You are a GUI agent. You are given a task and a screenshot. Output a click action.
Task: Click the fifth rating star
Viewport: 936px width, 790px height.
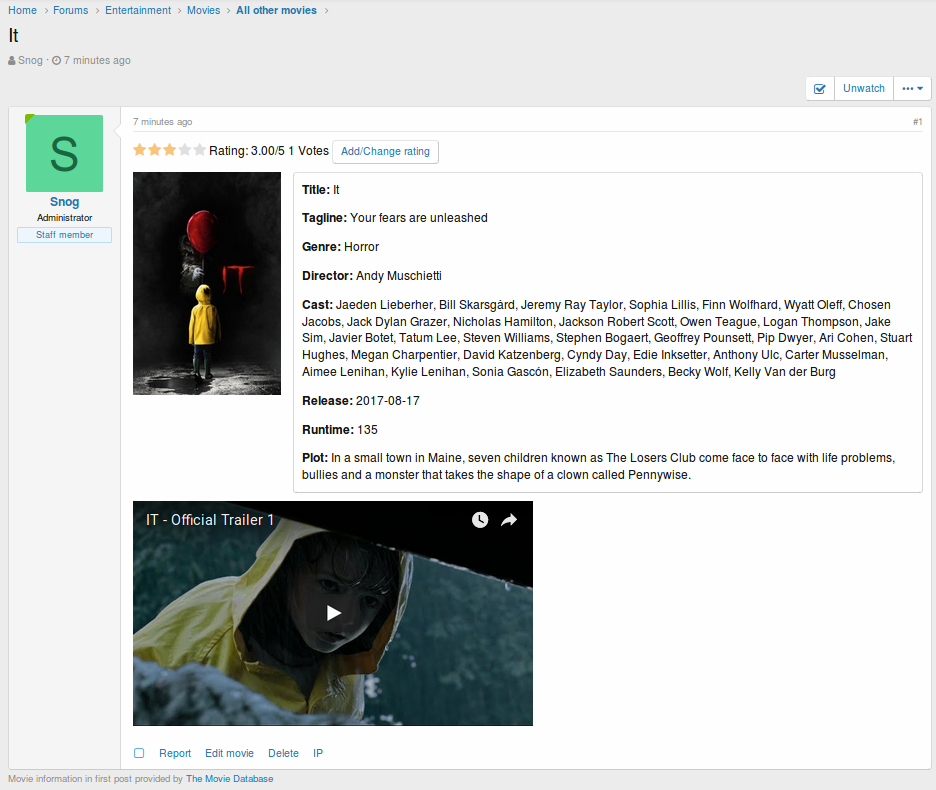point(200,150)
